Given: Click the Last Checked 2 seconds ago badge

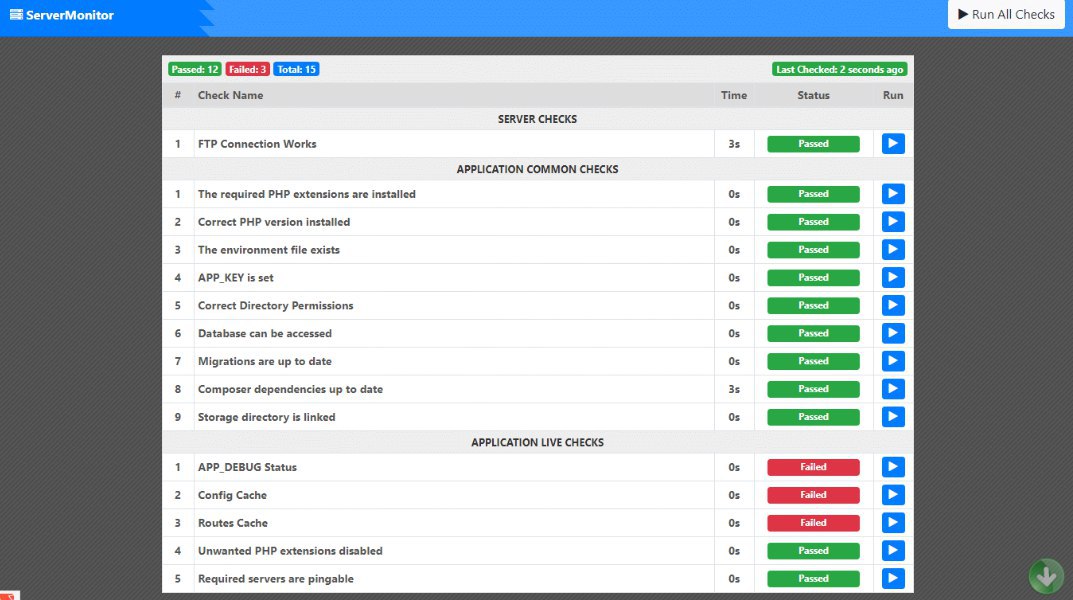Looking at the screenshot, I should (840, 69).
